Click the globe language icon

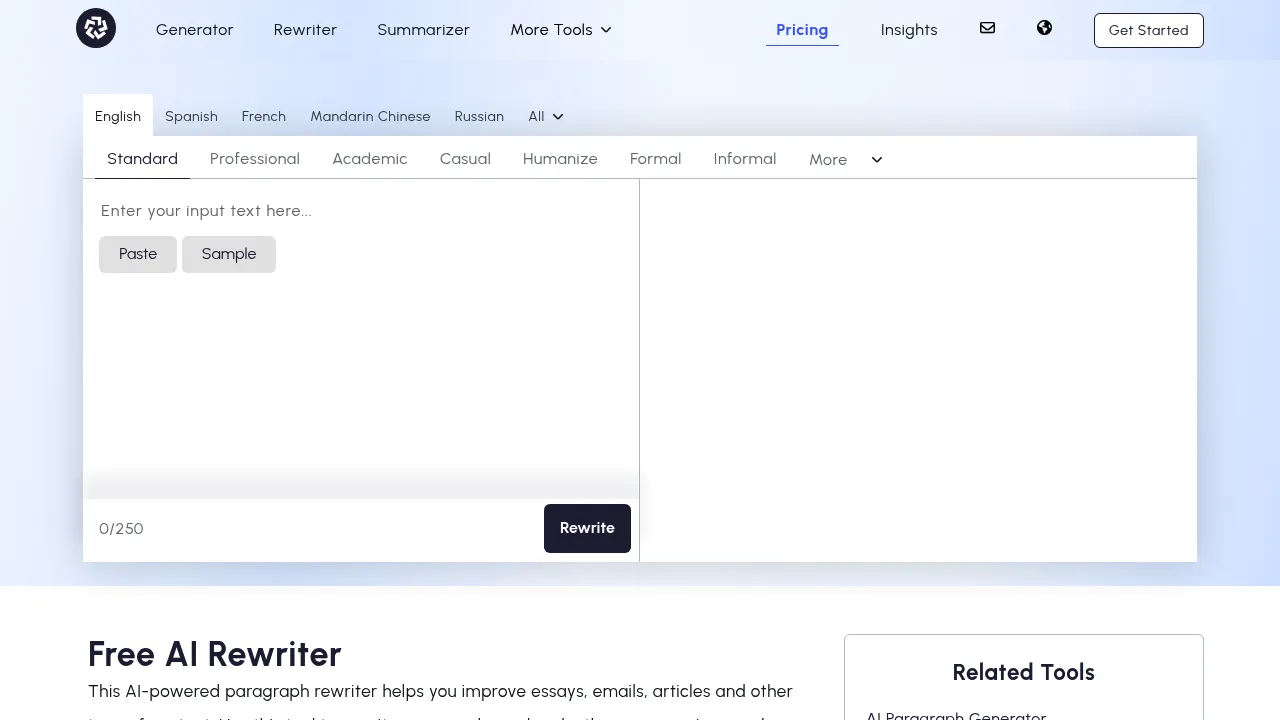point(1044,28)
